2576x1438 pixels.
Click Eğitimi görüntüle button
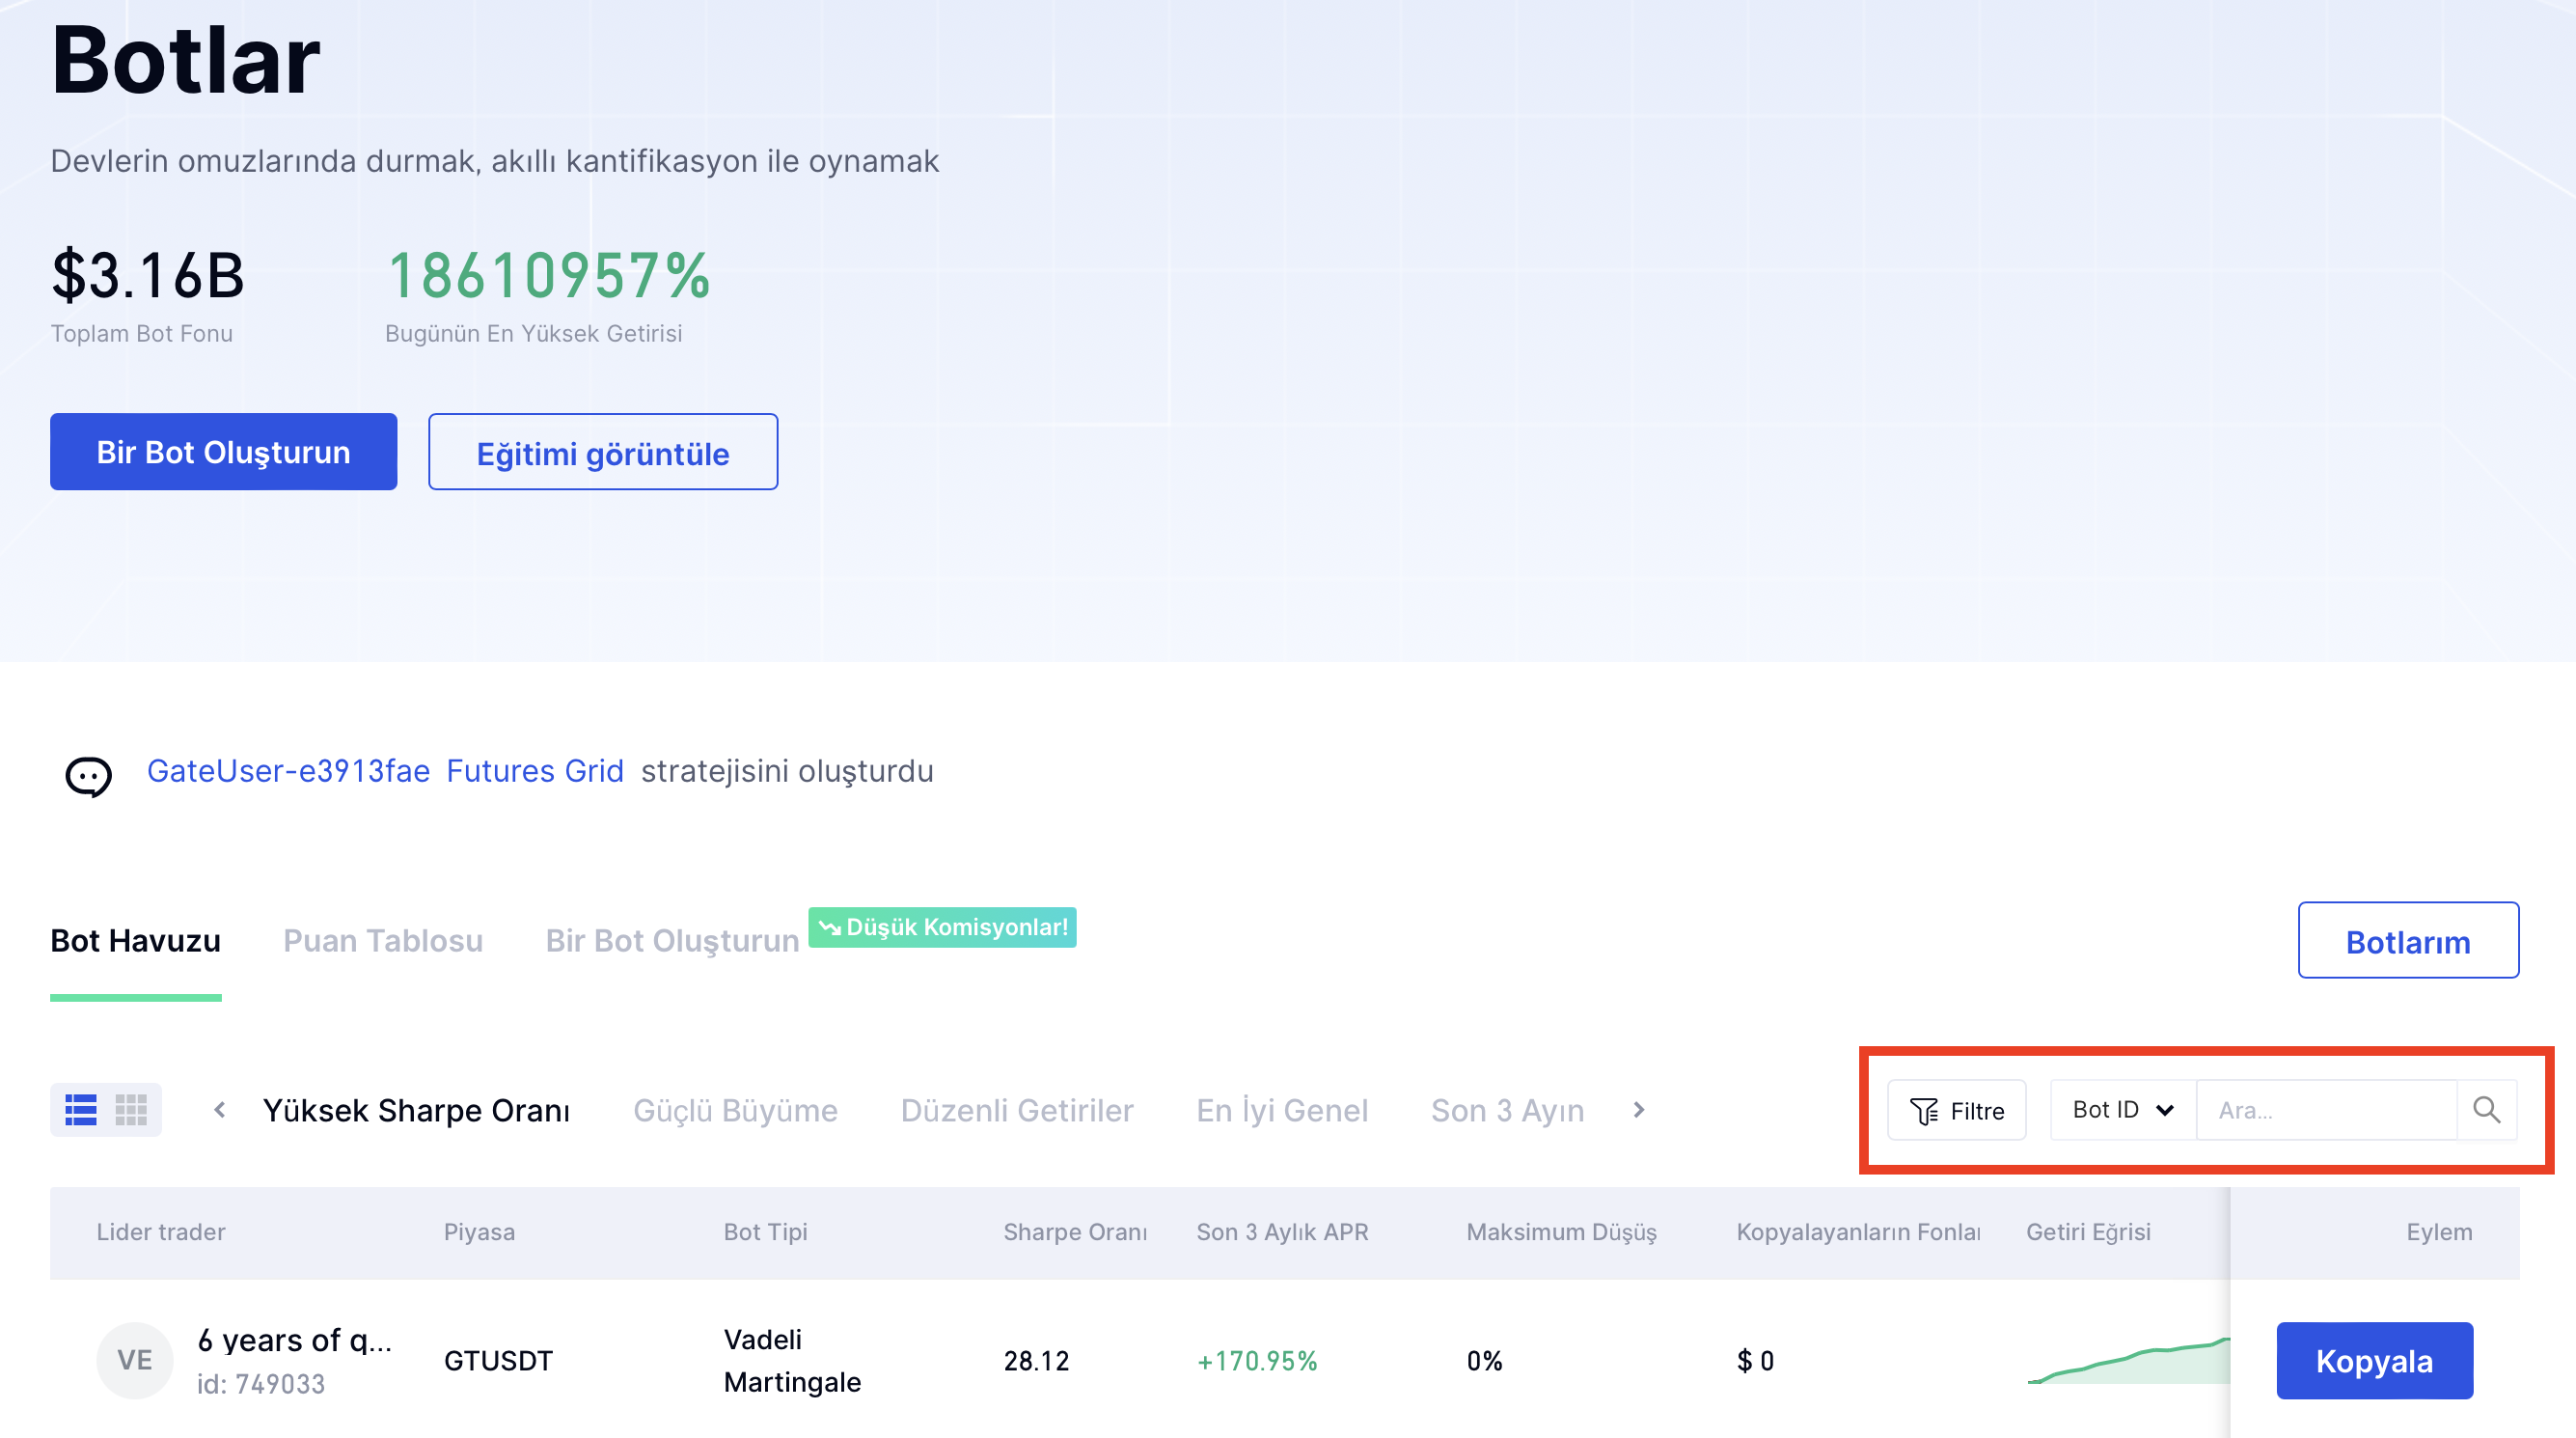click(603, 453)
